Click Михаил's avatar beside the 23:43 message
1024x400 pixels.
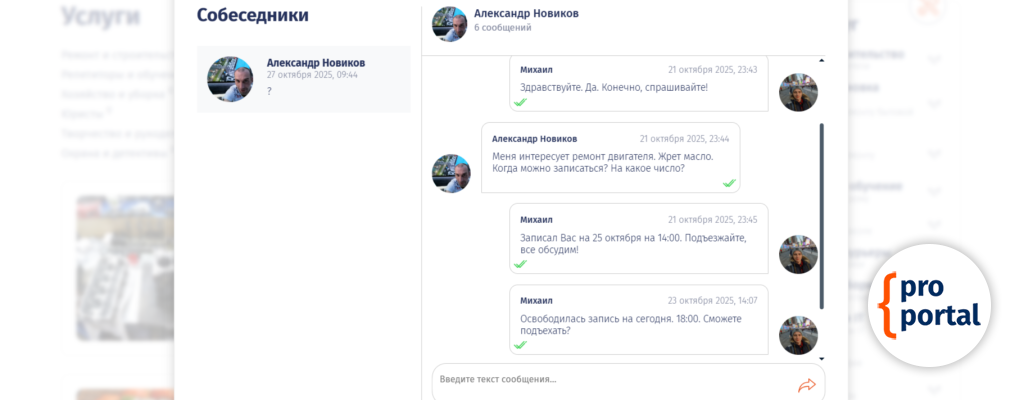pos(798,92)
